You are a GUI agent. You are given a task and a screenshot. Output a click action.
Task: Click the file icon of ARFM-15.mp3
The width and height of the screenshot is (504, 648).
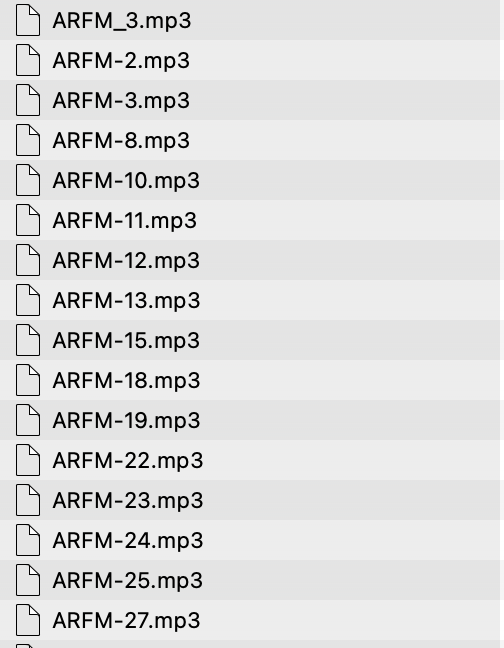tap(28, 340)
